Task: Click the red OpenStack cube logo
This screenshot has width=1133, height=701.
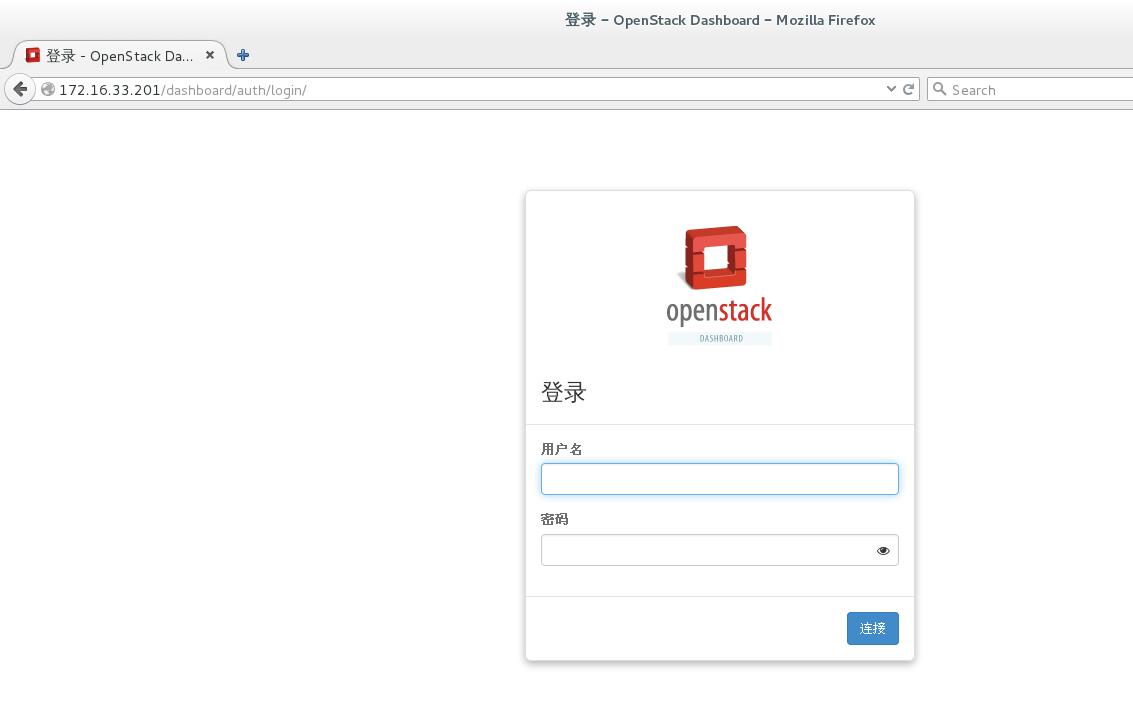Action: (x=715, y=257)
